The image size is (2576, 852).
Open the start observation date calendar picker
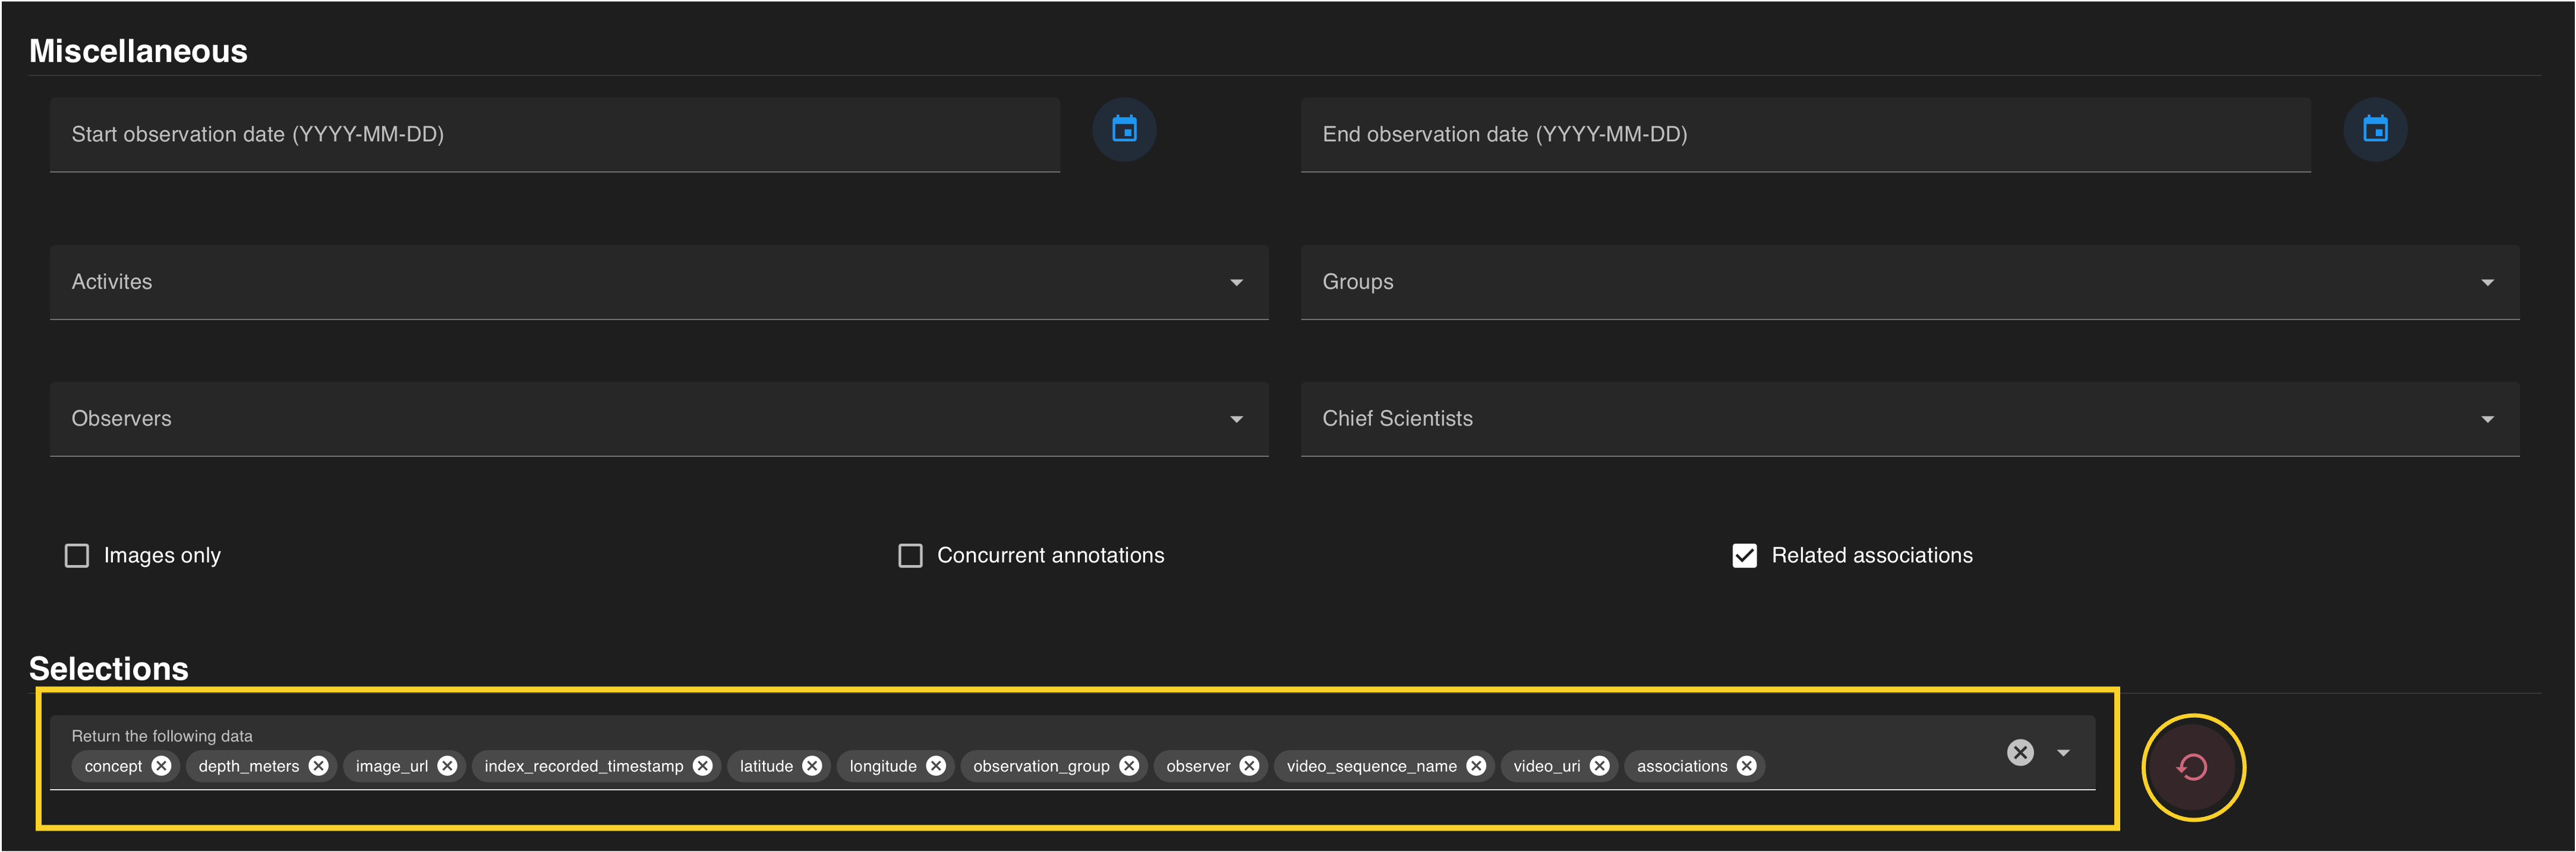(1124, 130)
